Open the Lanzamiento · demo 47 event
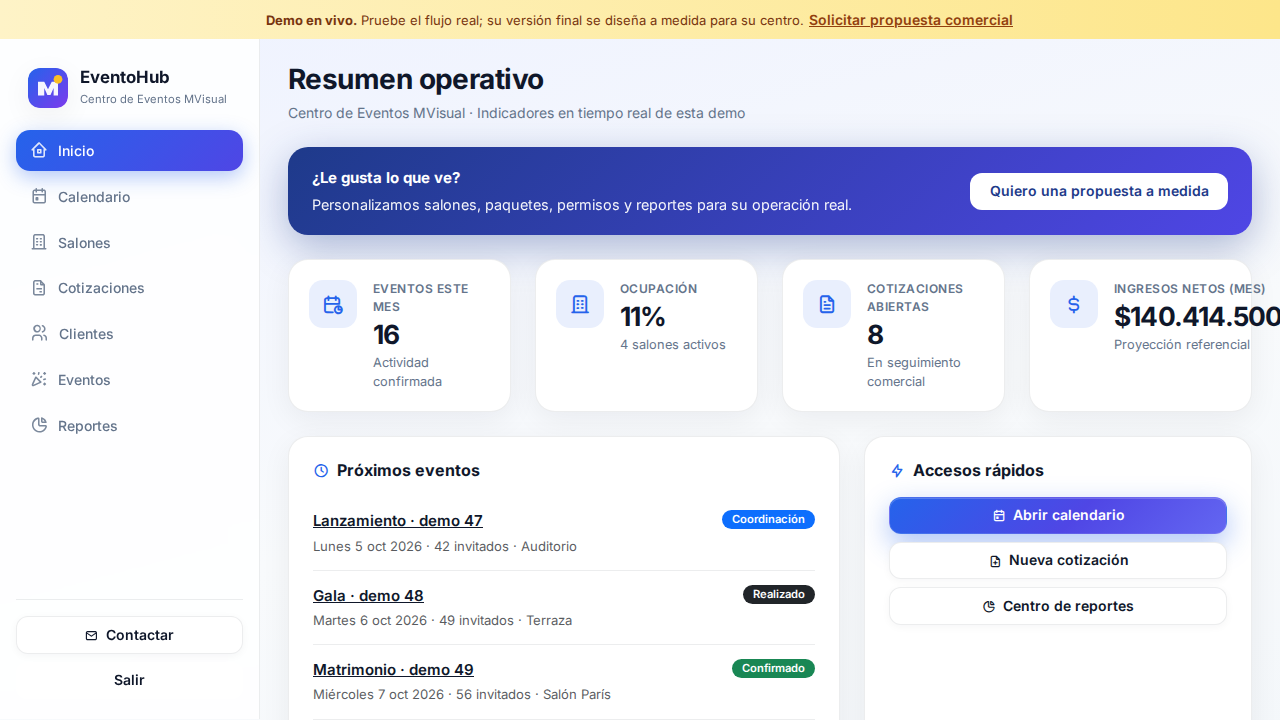1280x720 pixels. click(398, 521)
